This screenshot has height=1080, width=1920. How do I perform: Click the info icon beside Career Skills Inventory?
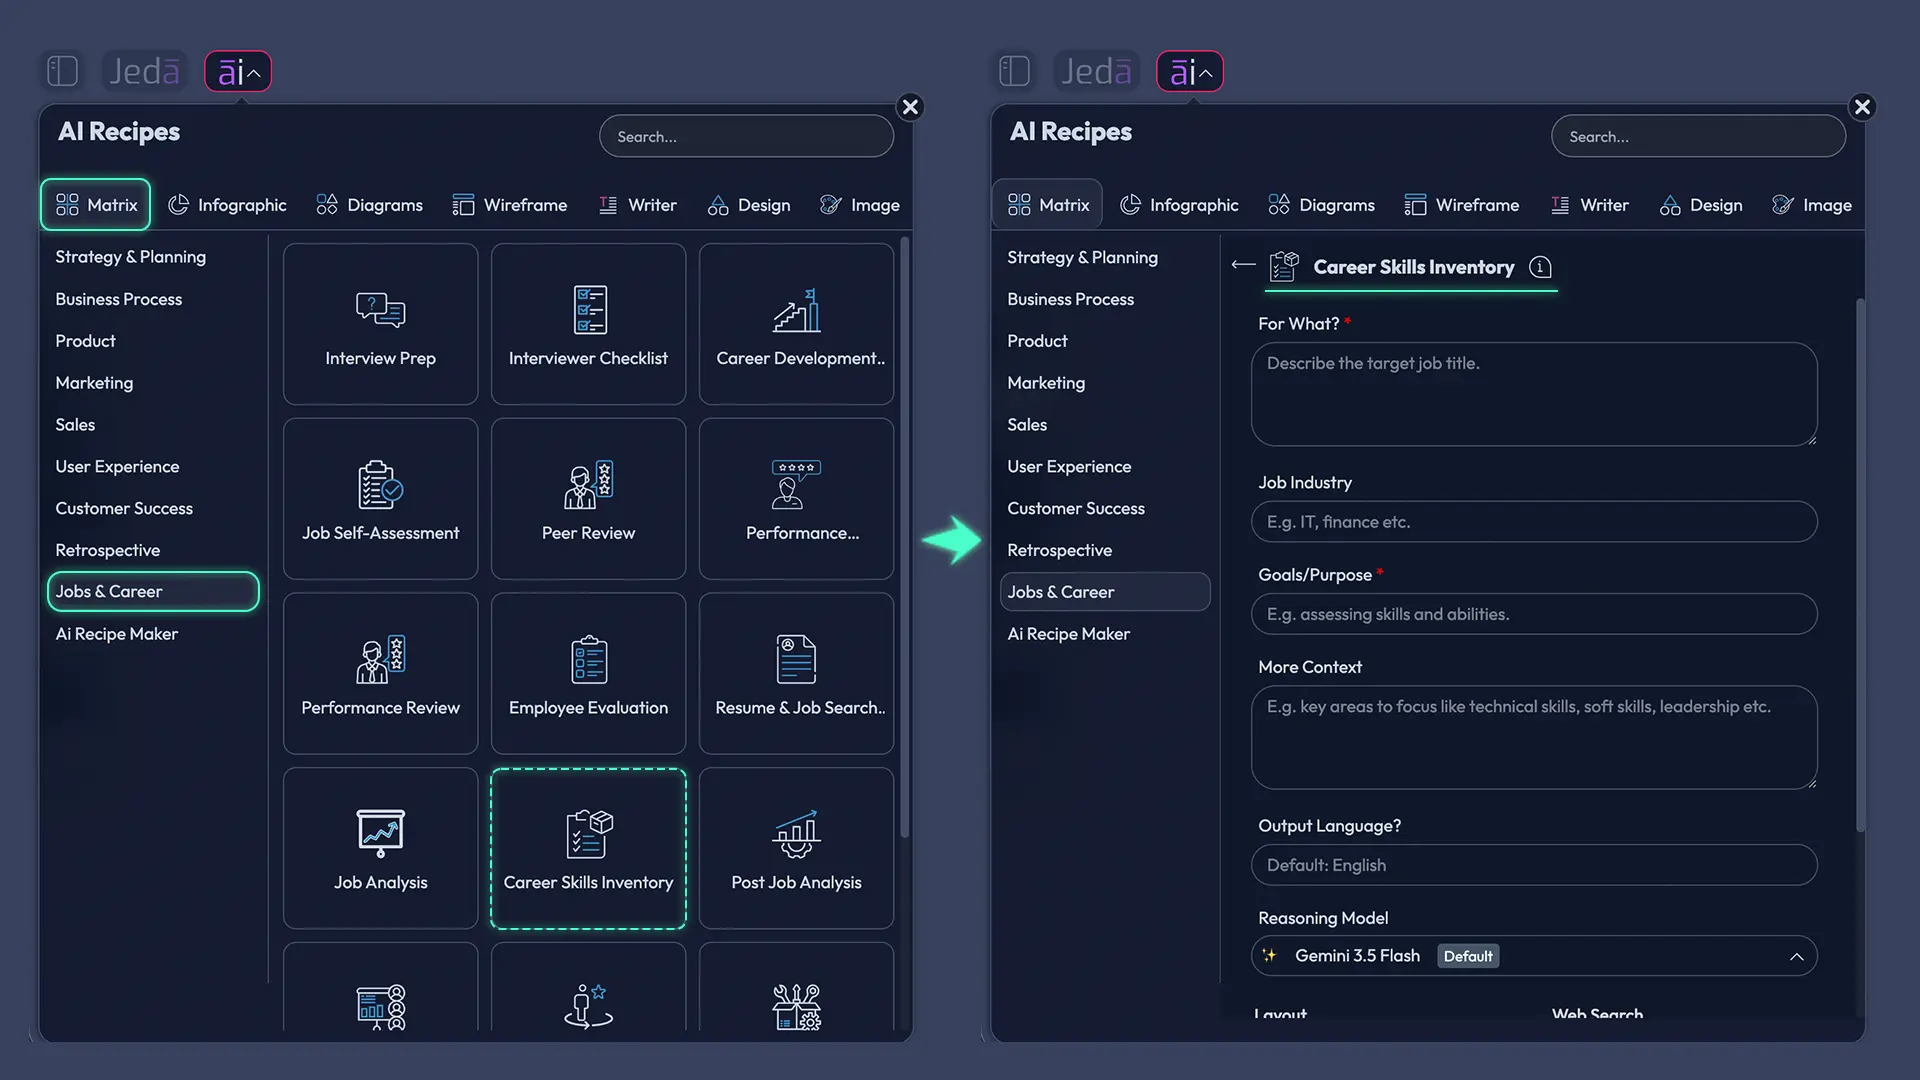tap(1540, 267)
